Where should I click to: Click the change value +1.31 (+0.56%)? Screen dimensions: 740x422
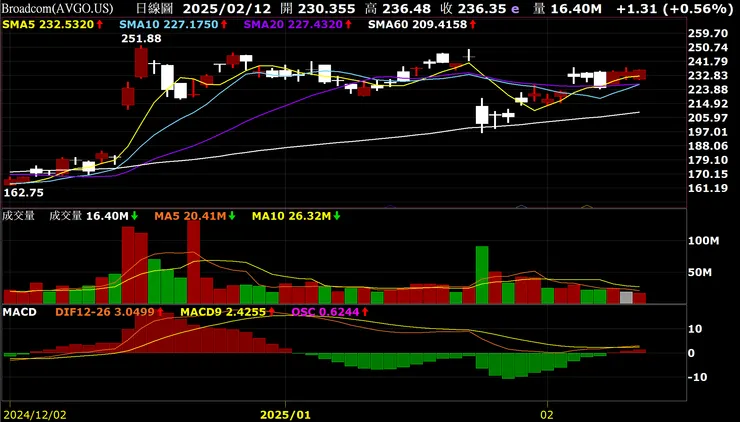click(674, 8)
